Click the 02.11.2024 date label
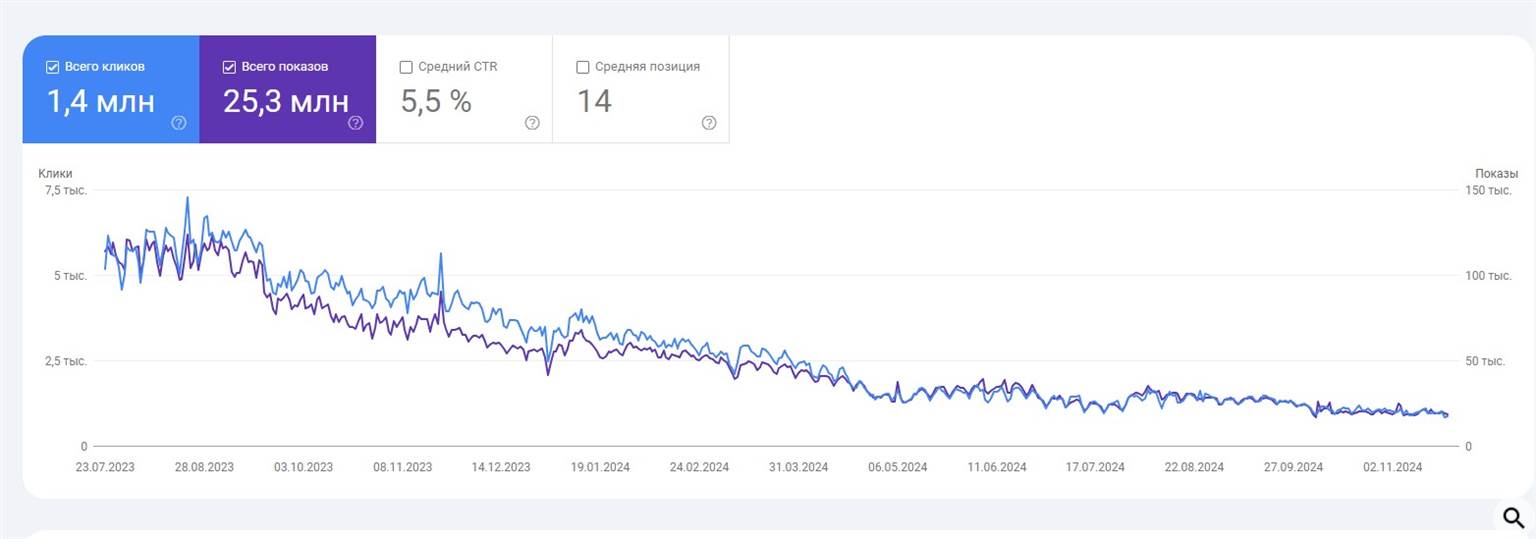Image resolution: width=1536 pixels, height=539 pixels. click(1393, 467)
